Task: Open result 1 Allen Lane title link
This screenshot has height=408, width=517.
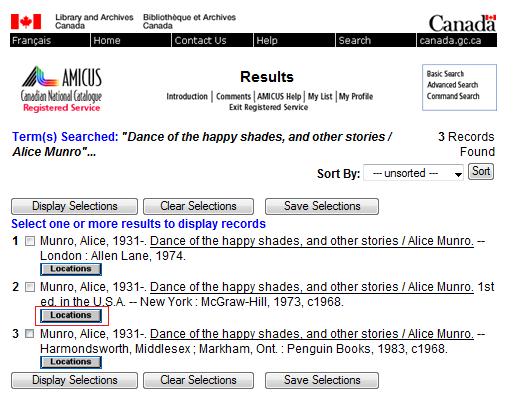Action: click(x=312, y=241)
